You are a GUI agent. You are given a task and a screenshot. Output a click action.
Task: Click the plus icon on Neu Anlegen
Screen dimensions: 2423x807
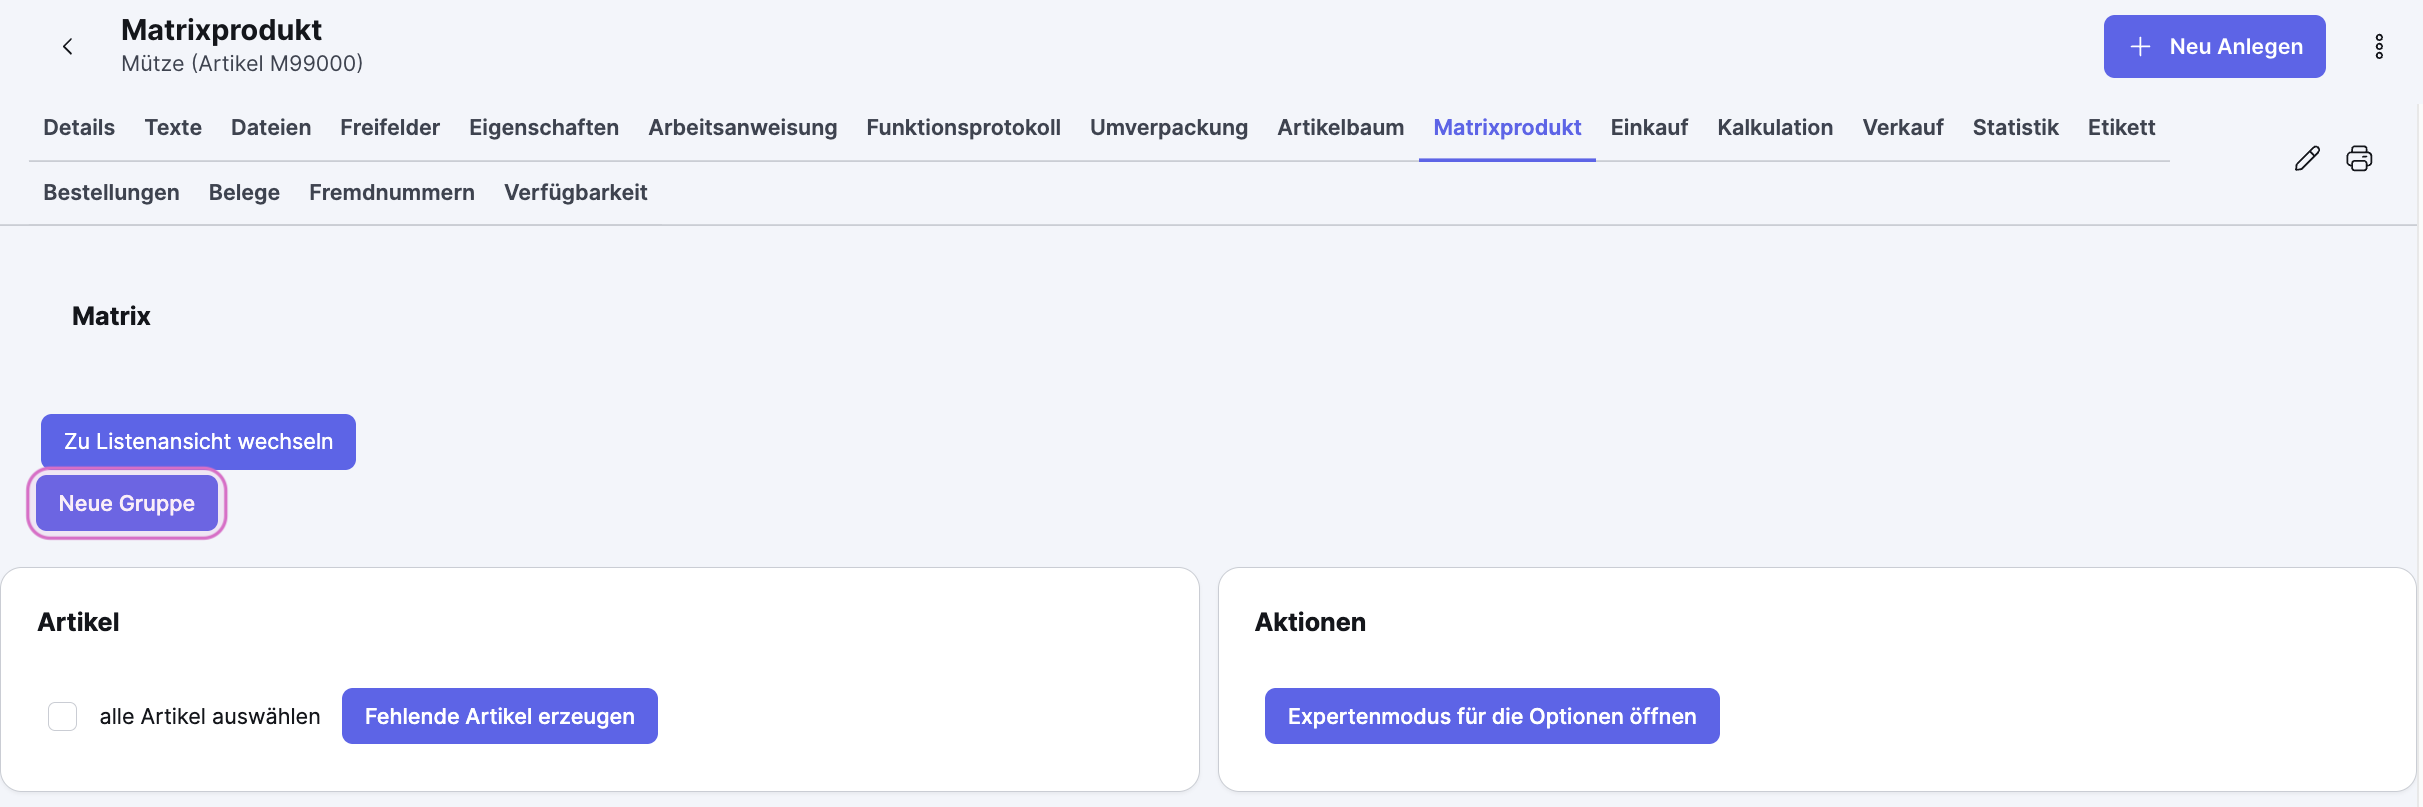2139,46
